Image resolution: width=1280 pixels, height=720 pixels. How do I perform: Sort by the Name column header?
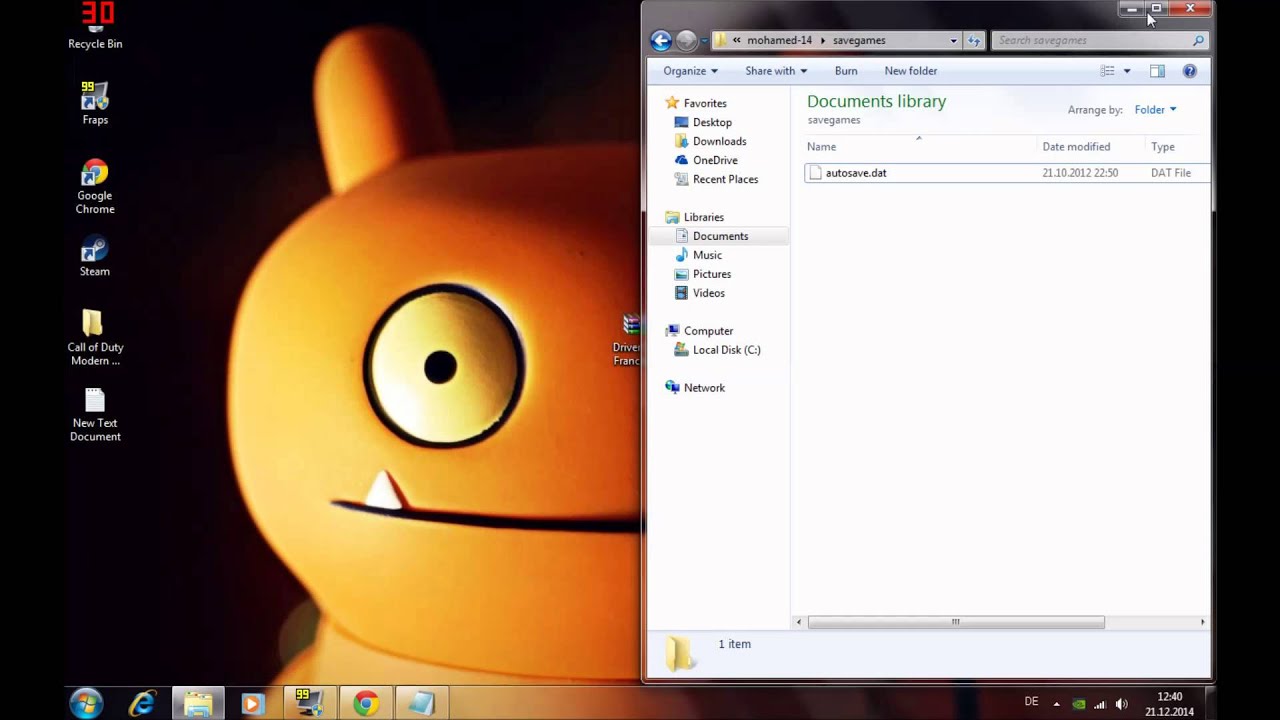click(822, 147)
